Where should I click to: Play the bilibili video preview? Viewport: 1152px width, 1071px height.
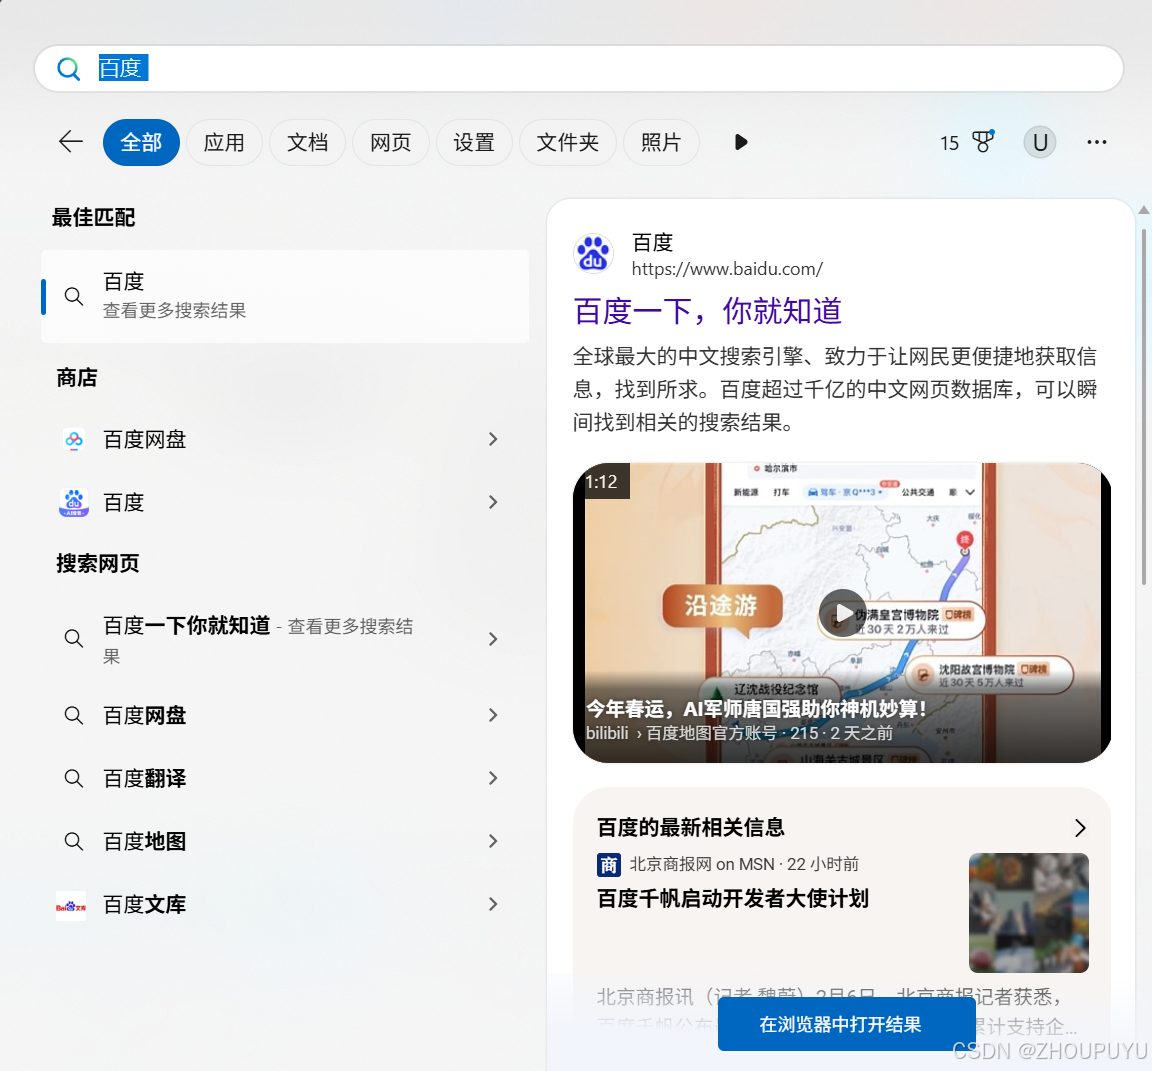[x=842, y=613]
